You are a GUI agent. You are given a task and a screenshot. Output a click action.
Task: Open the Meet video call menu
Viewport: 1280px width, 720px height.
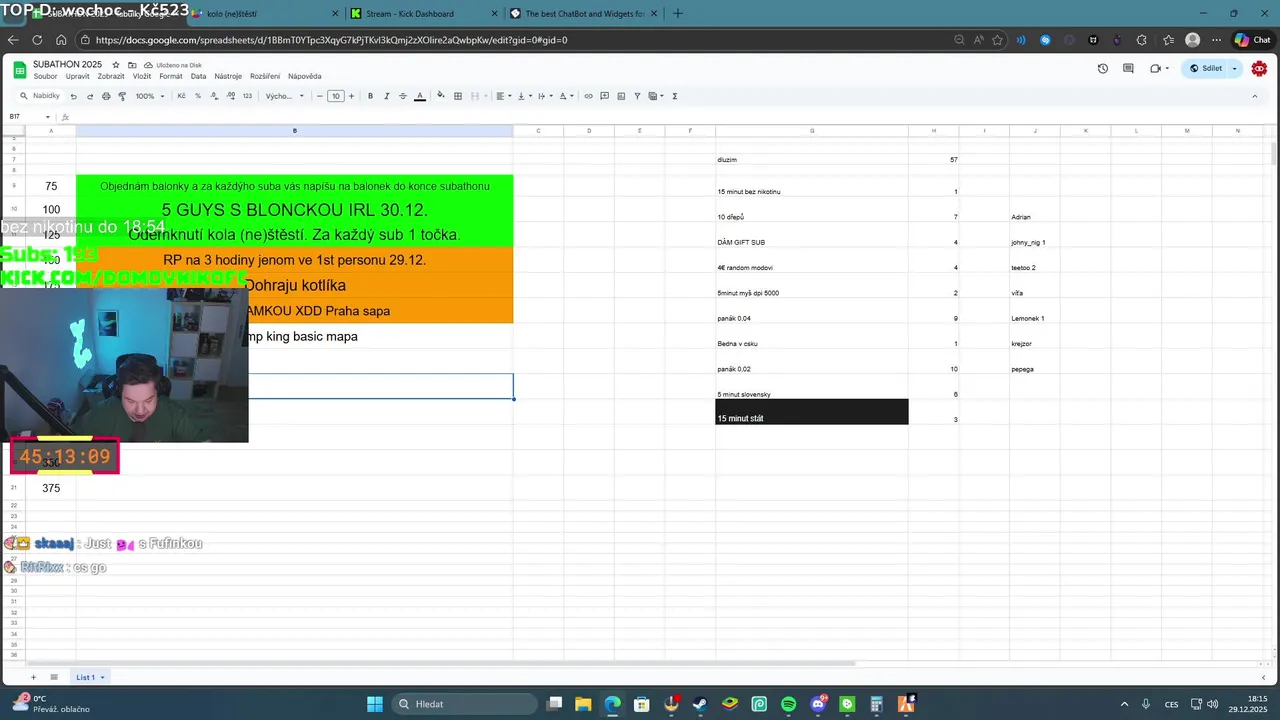tap(1159, 68)
